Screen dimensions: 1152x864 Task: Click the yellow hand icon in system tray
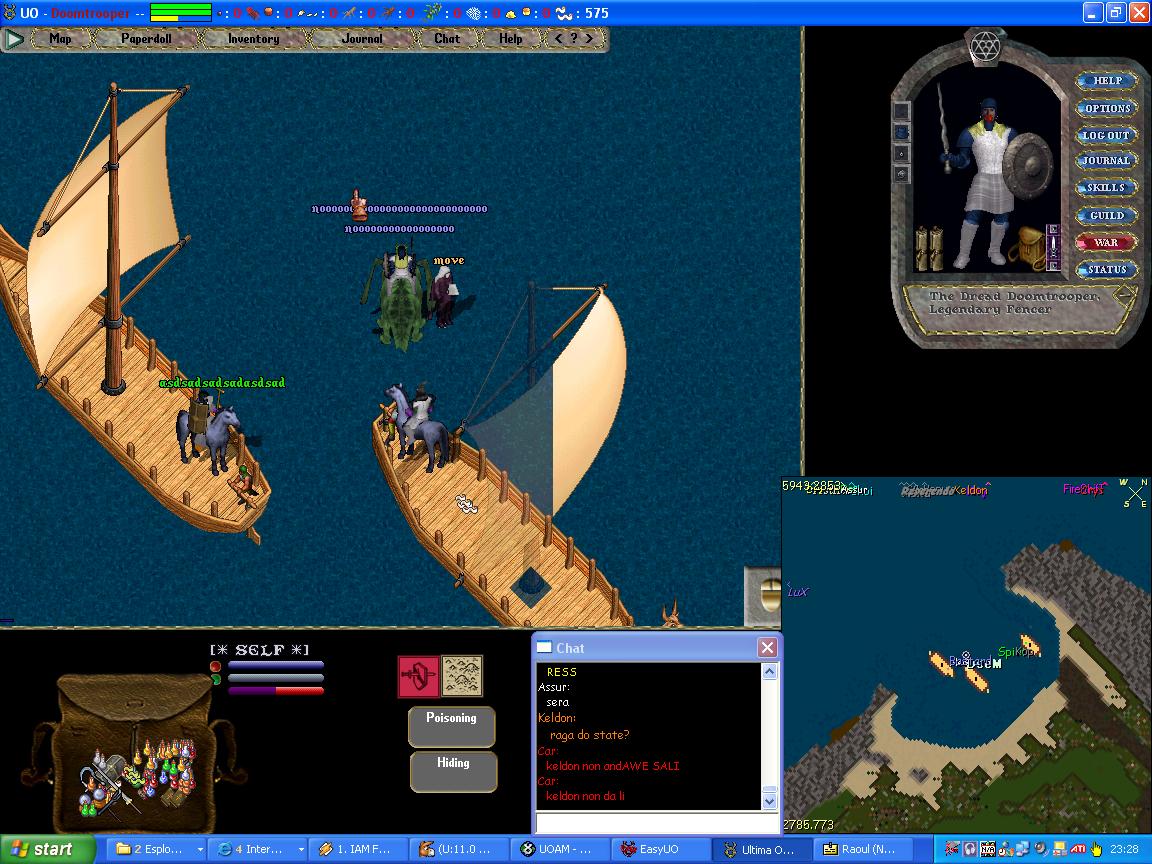click(x=1095, y=849)
